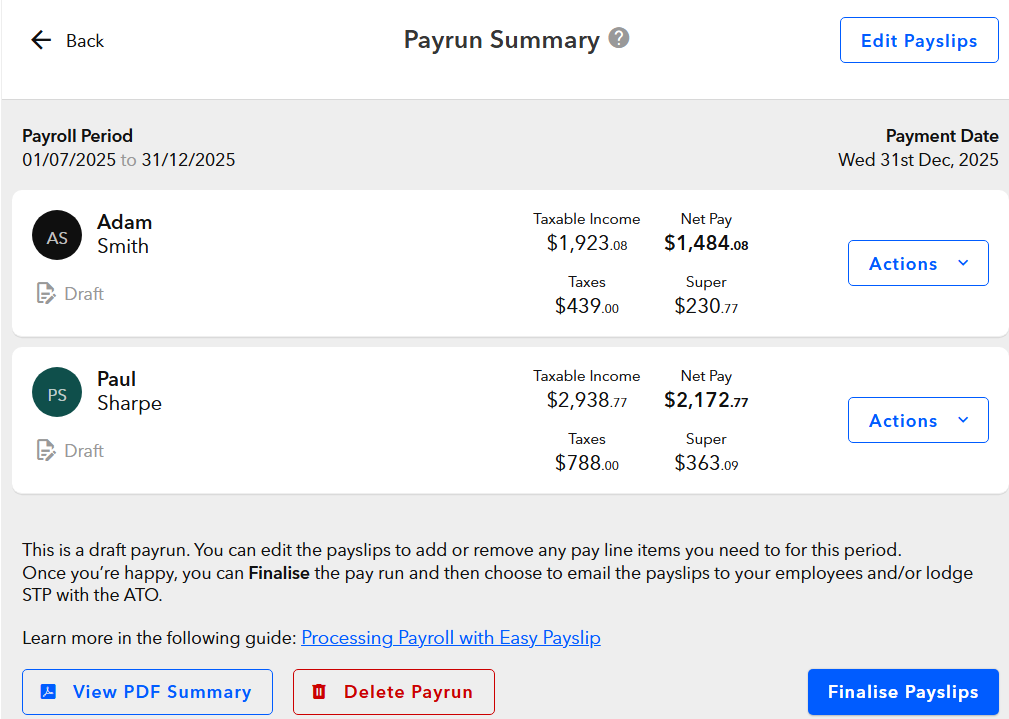Click Delete Payrun

click(393, 691)
